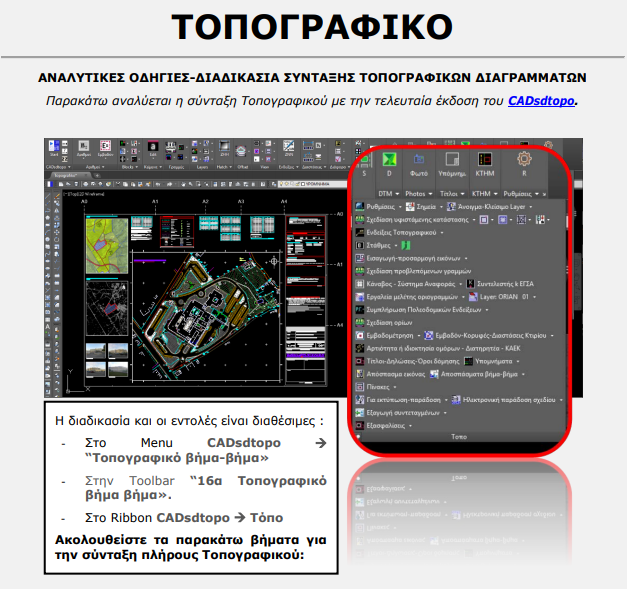This screenshot has height=589, width=627.
Task: Click Κάναβος - Σύστημα Αναφοράς tool
Action: tap(405, 284)
